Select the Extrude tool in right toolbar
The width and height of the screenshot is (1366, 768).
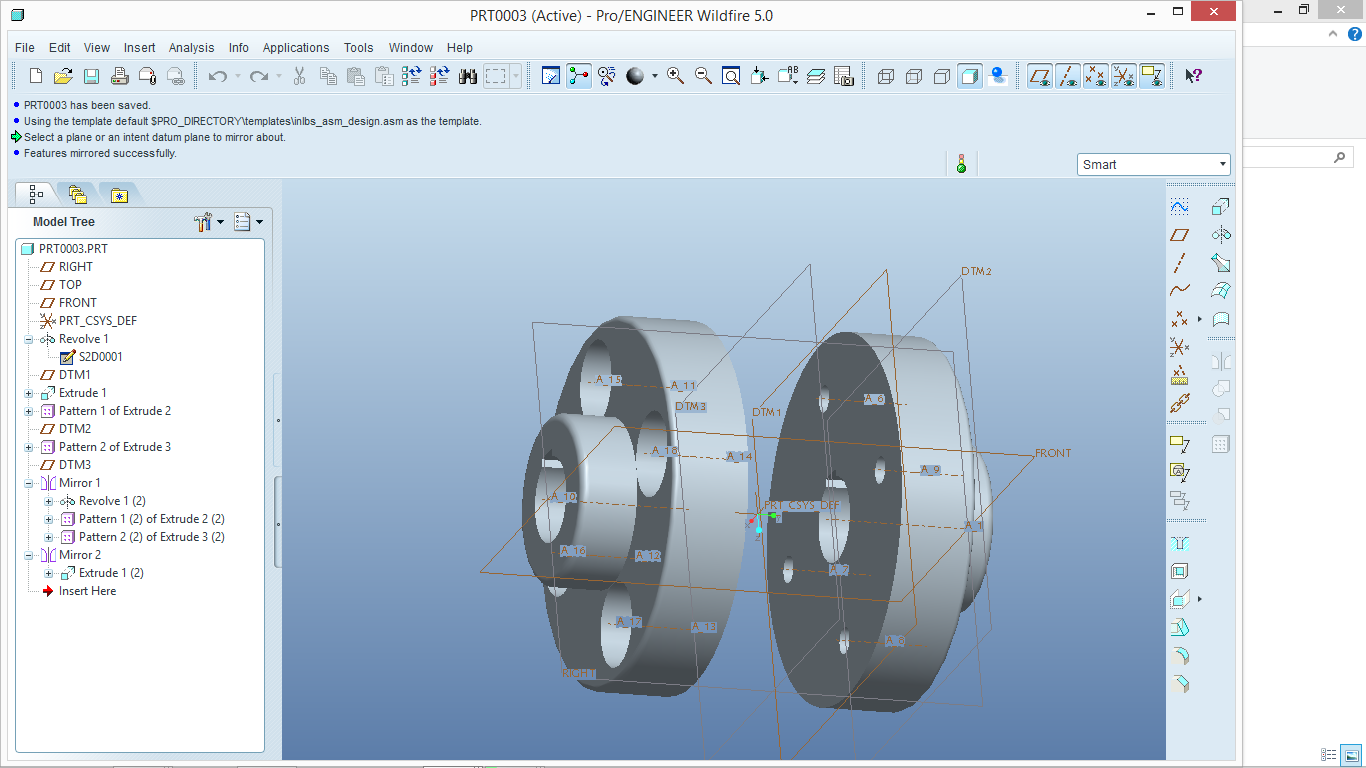tap(1220, 207)
